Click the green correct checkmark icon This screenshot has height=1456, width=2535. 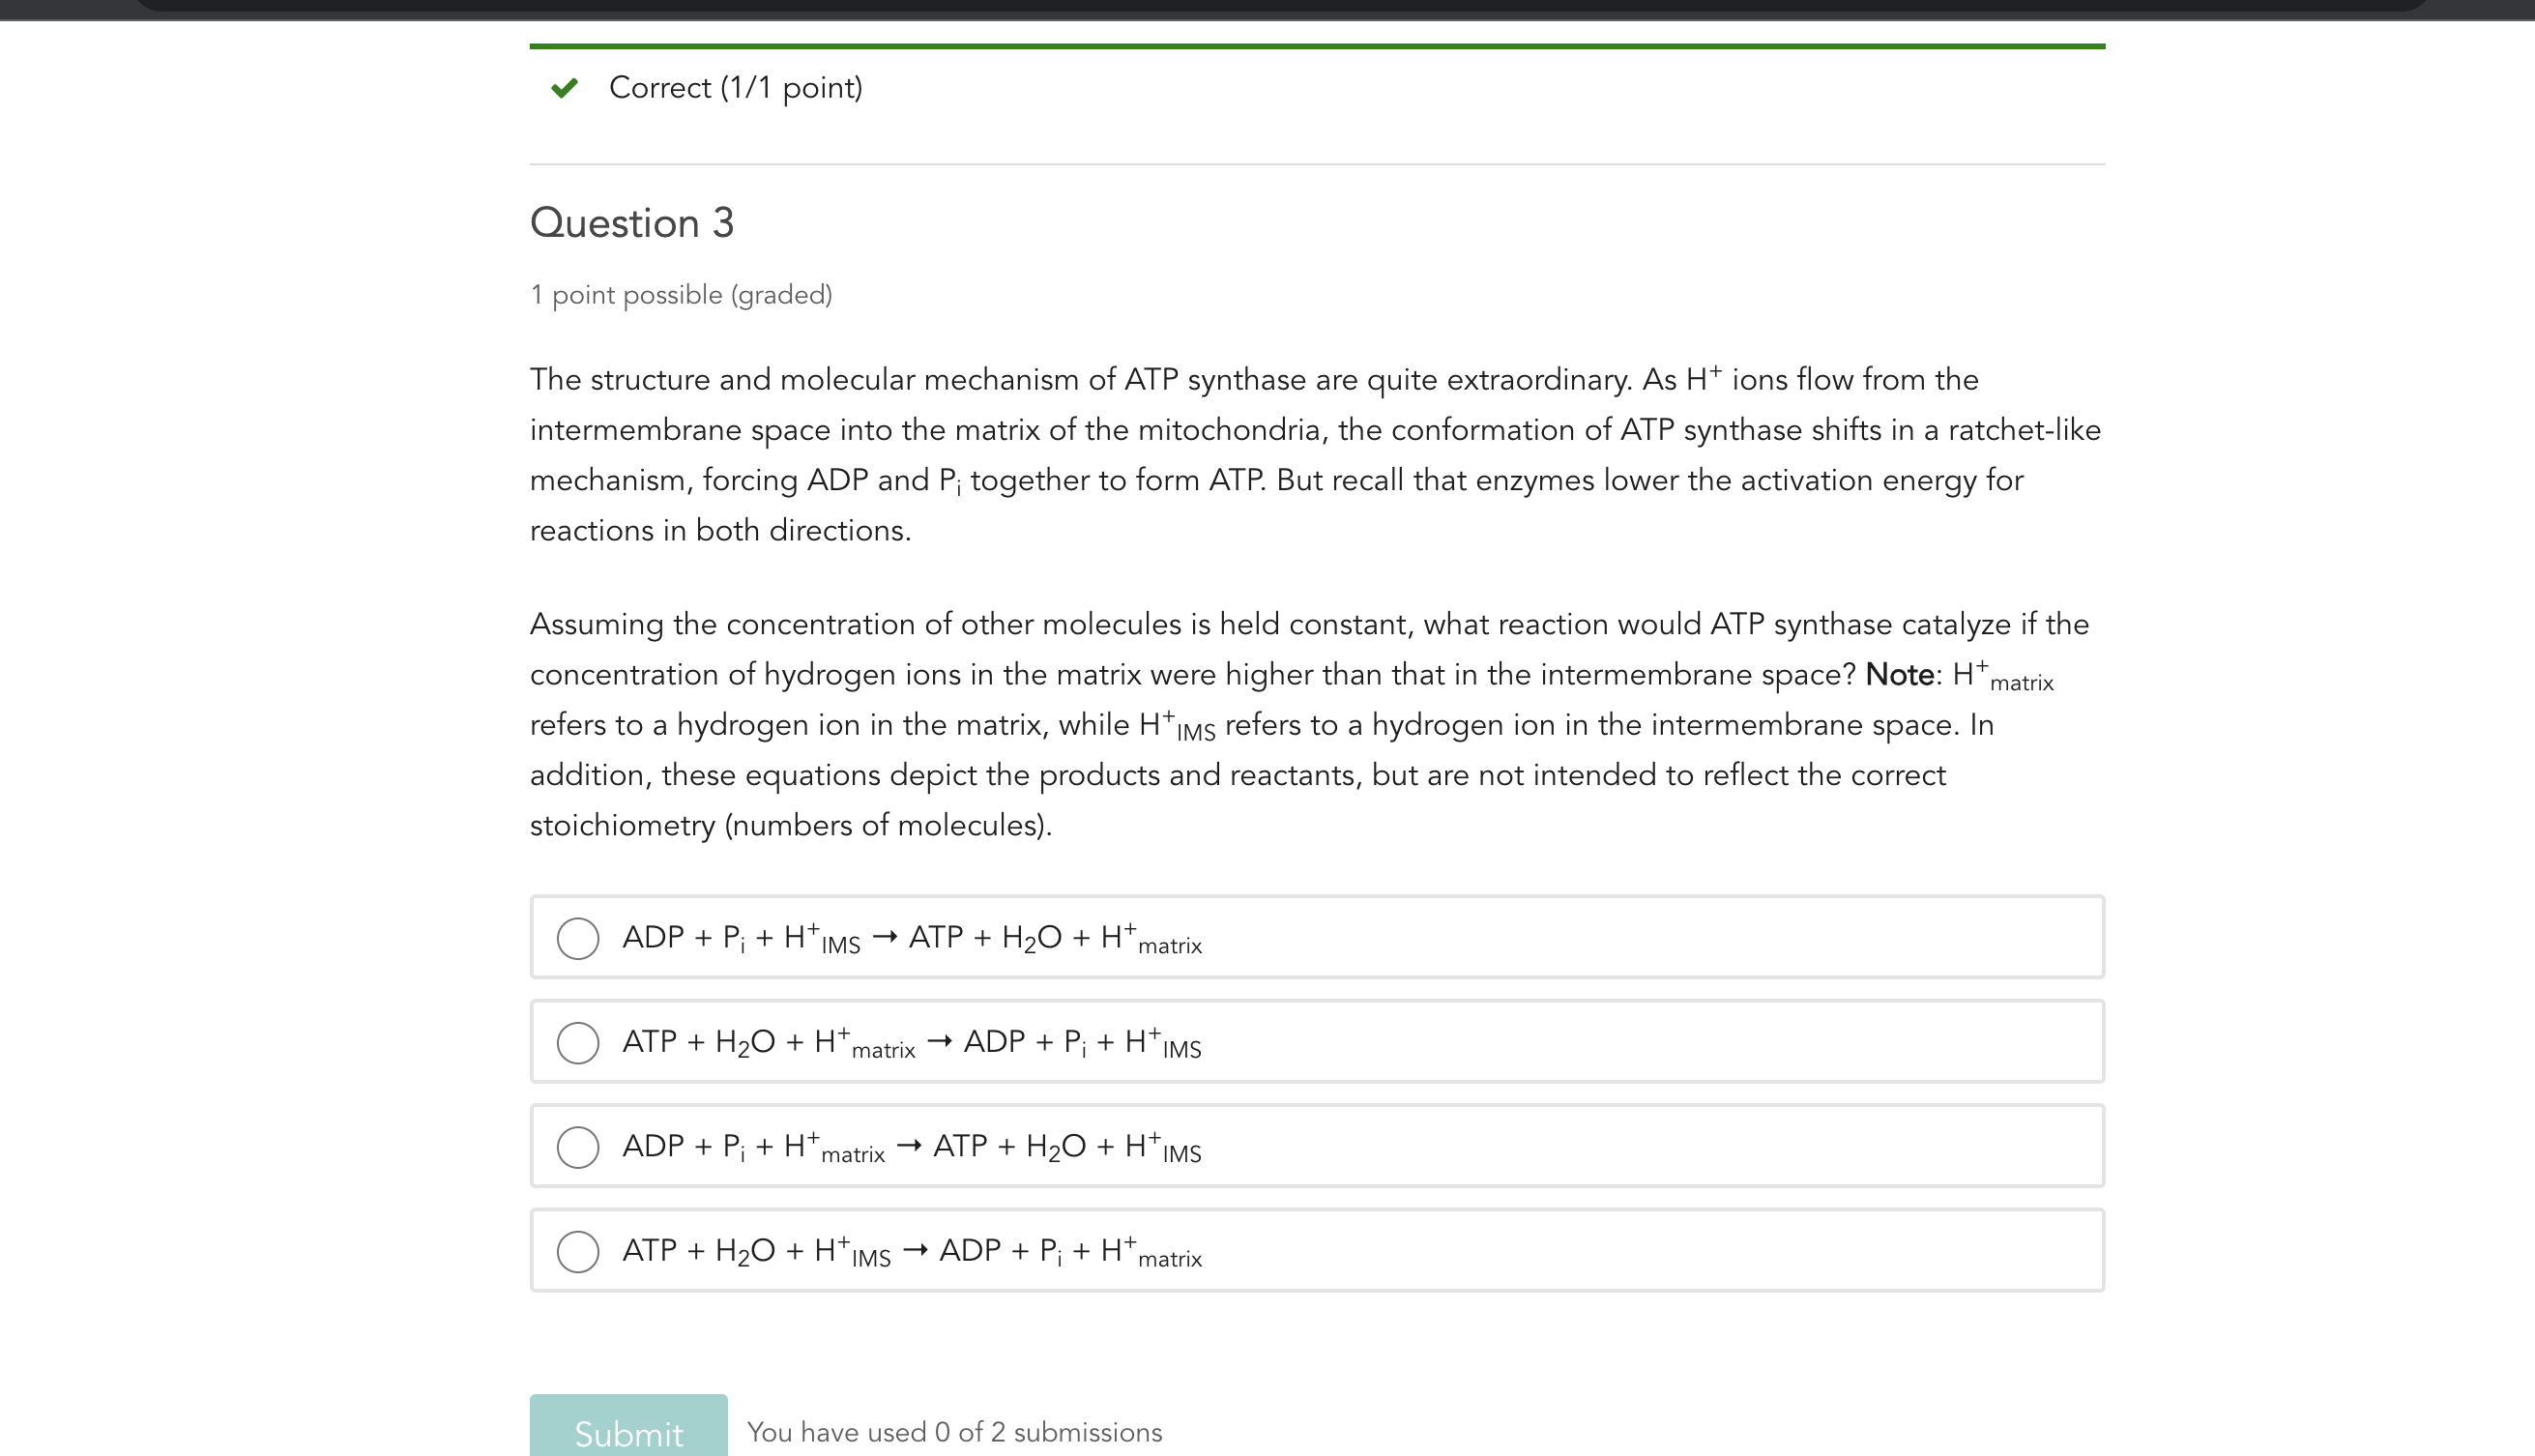566,88
